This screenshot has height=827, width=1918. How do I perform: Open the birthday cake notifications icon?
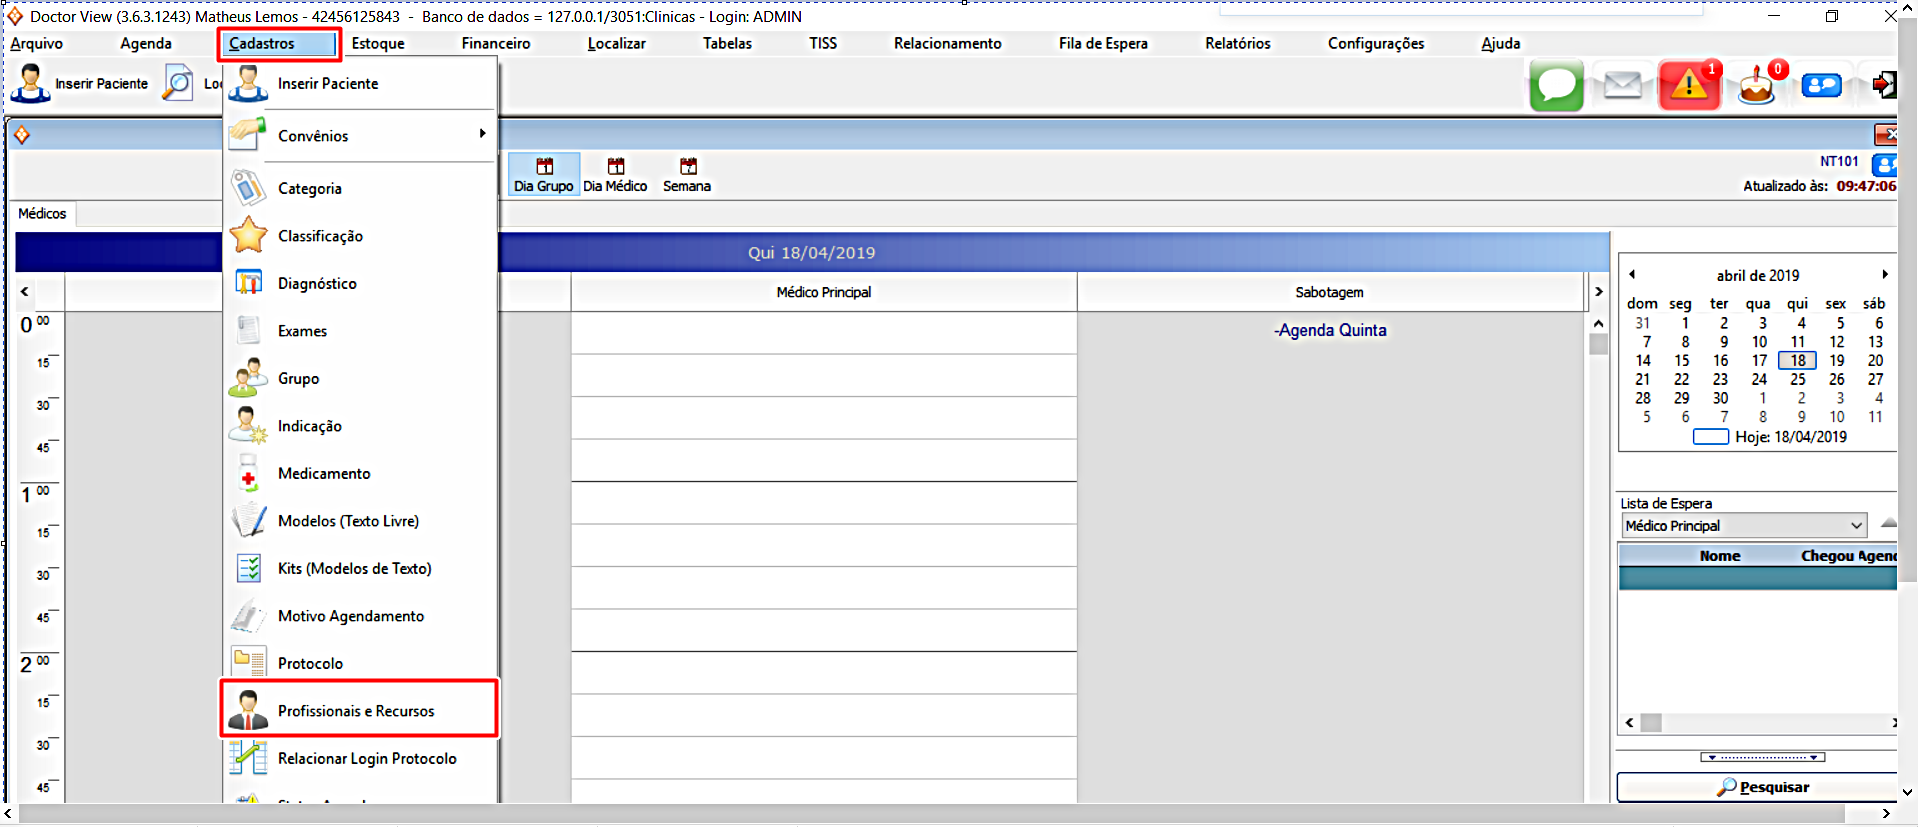(1756, 87)
